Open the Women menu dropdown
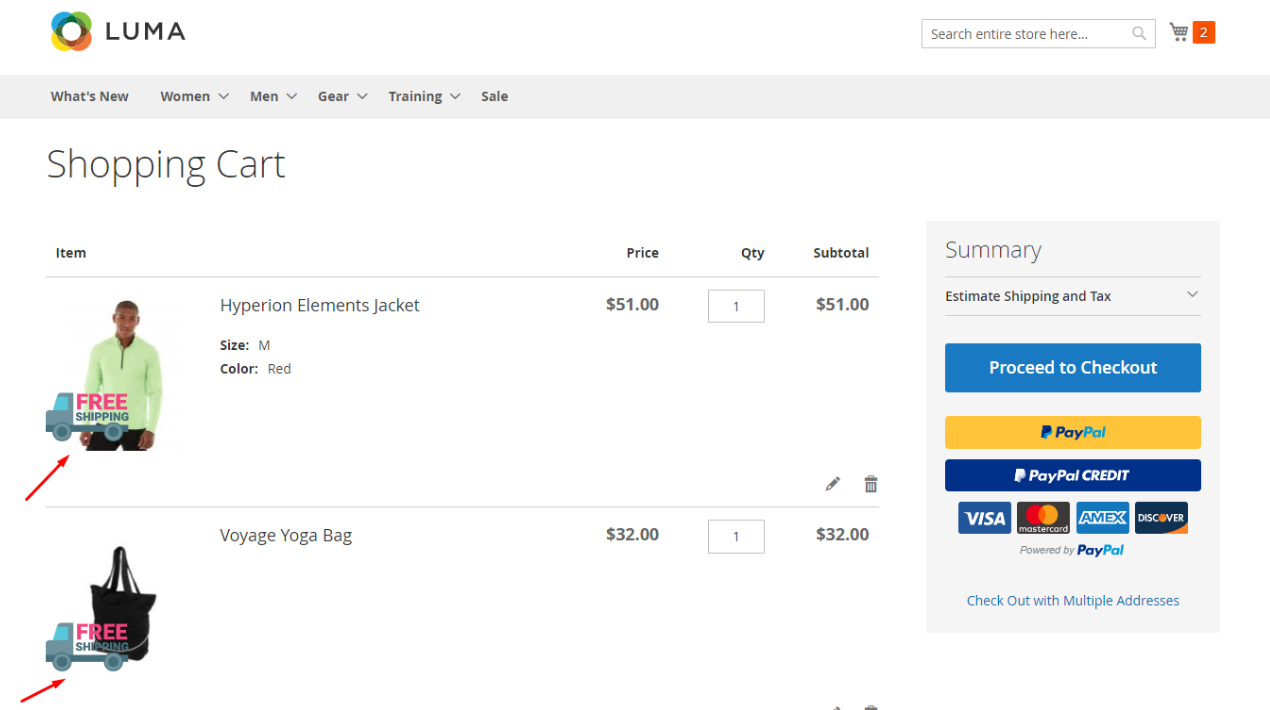This screenshot has height=710, width=1270. (x=194, y=96)
